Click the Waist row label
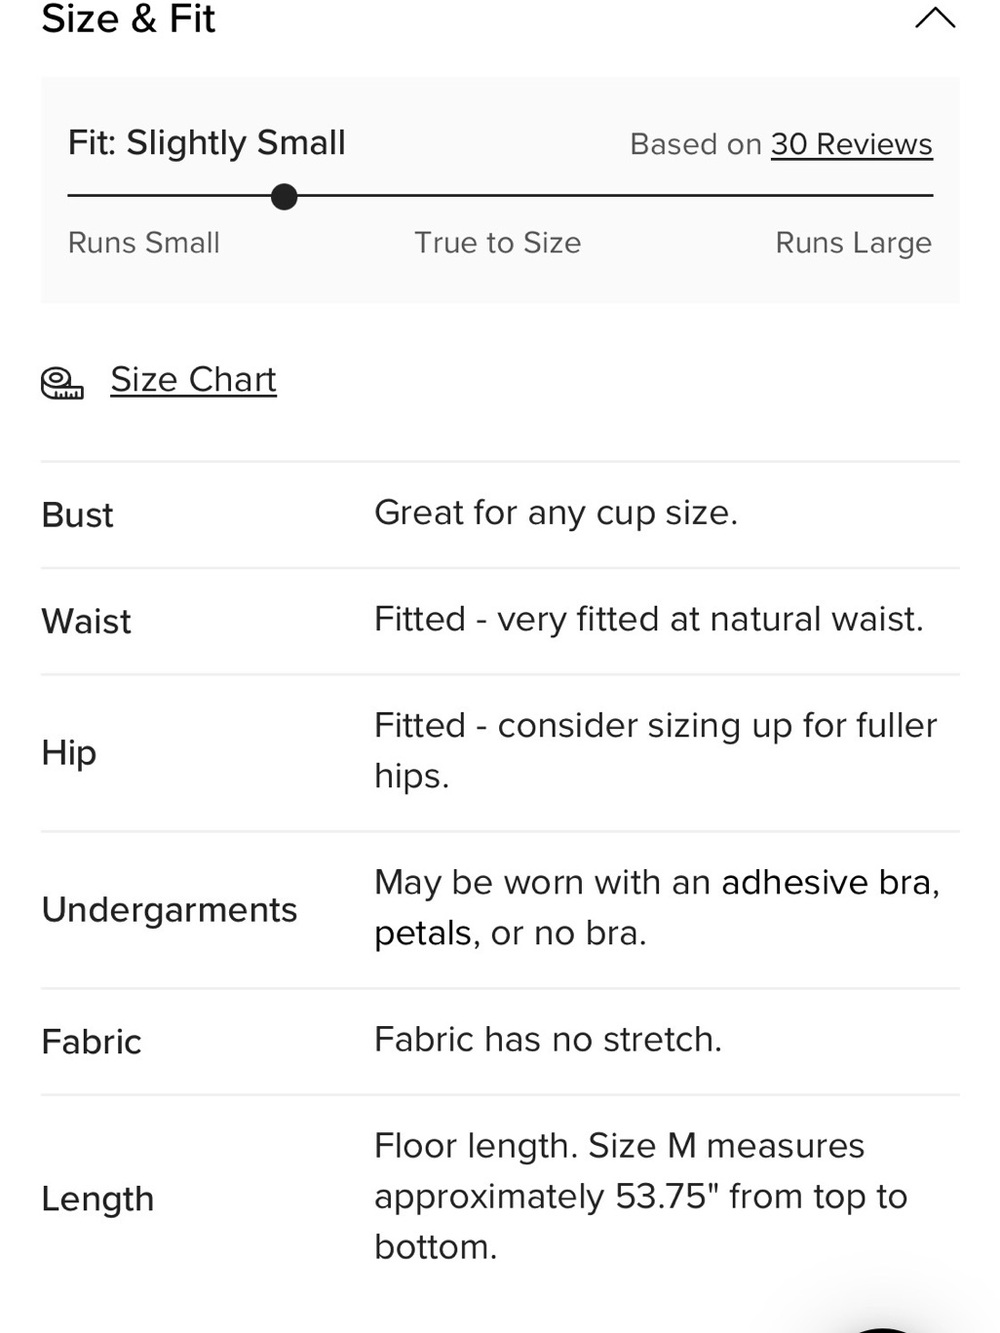 [86, 621]
